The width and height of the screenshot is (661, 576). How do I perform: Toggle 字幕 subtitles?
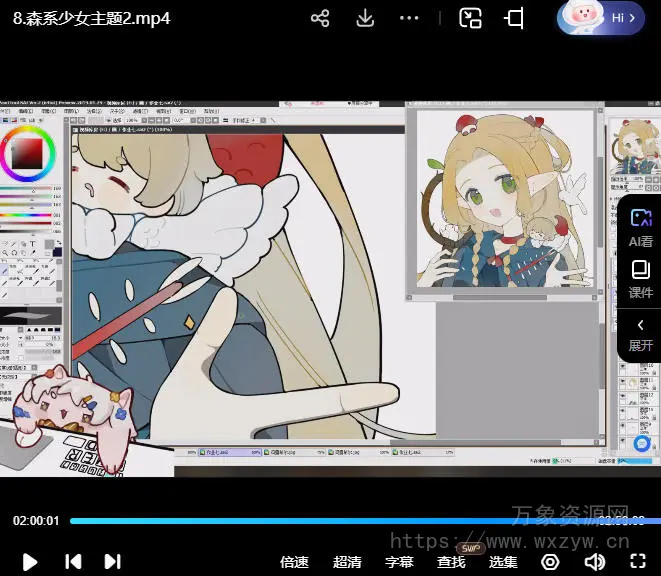(399, 562)
